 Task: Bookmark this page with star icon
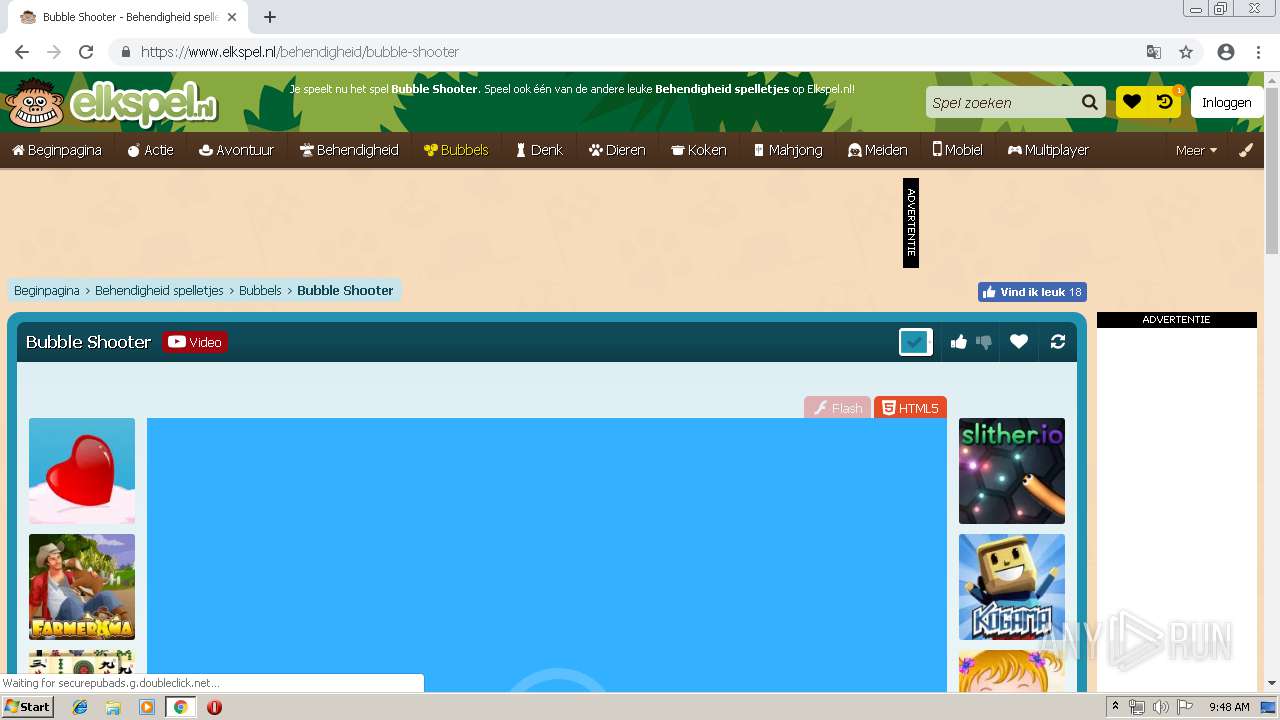pyautogui.click(x=1186, y=52)
